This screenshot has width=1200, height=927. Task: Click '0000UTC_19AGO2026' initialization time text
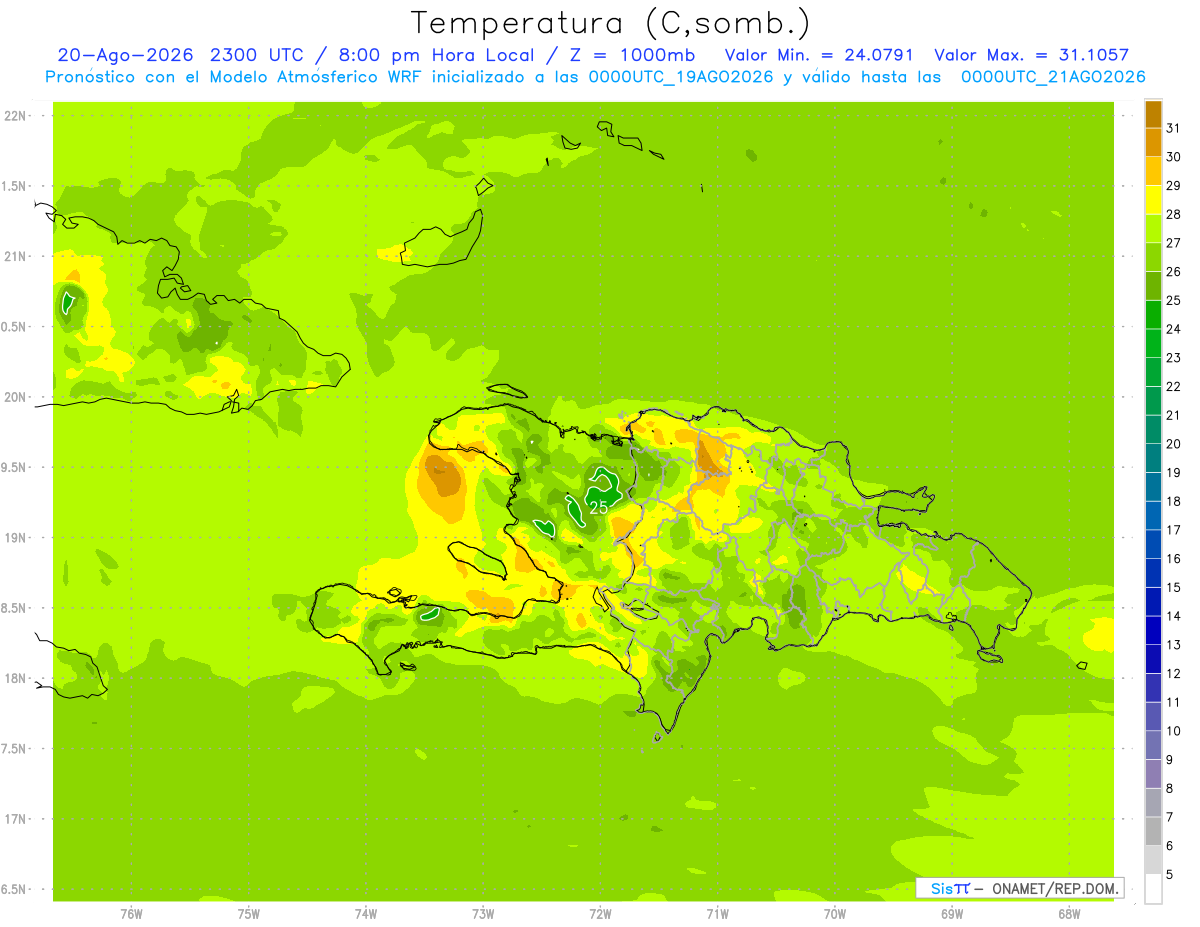tap(682, 77)
